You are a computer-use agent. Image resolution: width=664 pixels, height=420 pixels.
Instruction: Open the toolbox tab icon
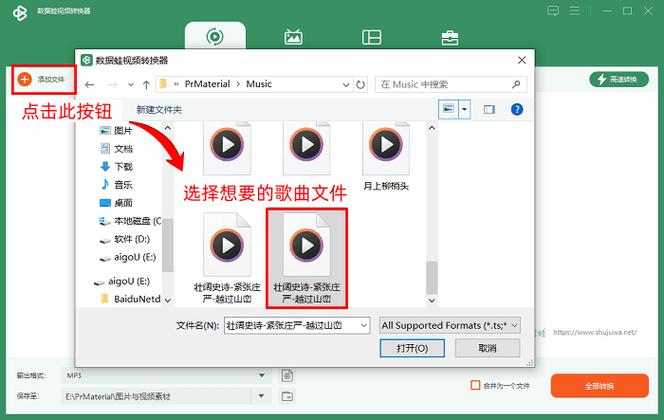pos(450,38)
